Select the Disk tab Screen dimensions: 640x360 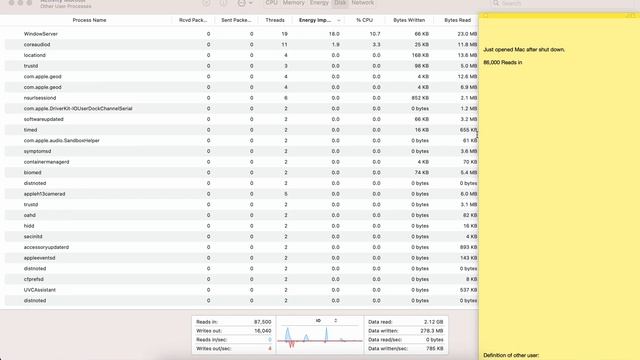pyautogui.click(x=340, y=2)
